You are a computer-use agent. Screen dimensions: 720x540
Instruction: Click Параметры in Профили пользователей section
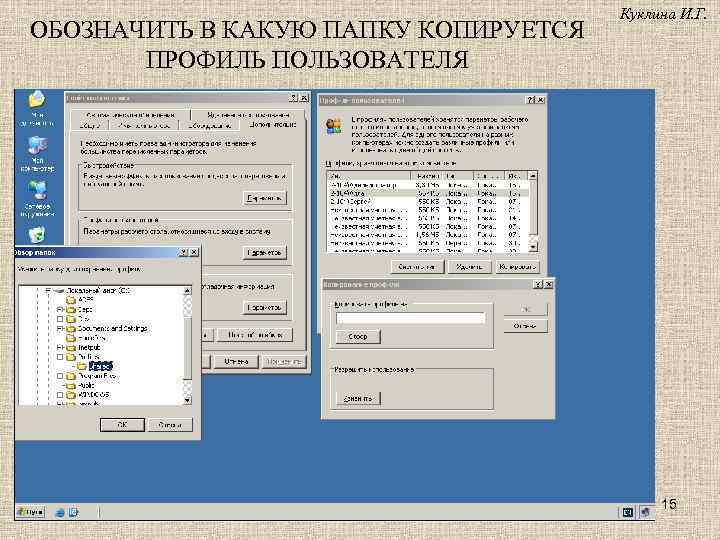(x=264, y=253)
